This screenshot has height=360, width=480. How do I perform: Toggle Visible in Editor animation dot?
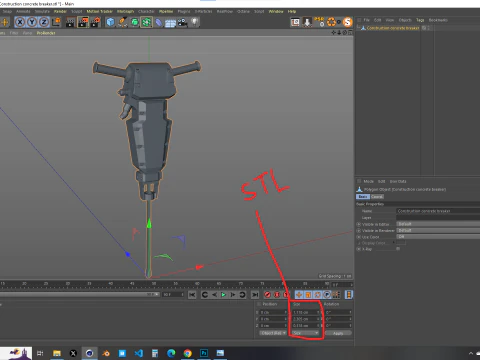click(x=359, y=224)
